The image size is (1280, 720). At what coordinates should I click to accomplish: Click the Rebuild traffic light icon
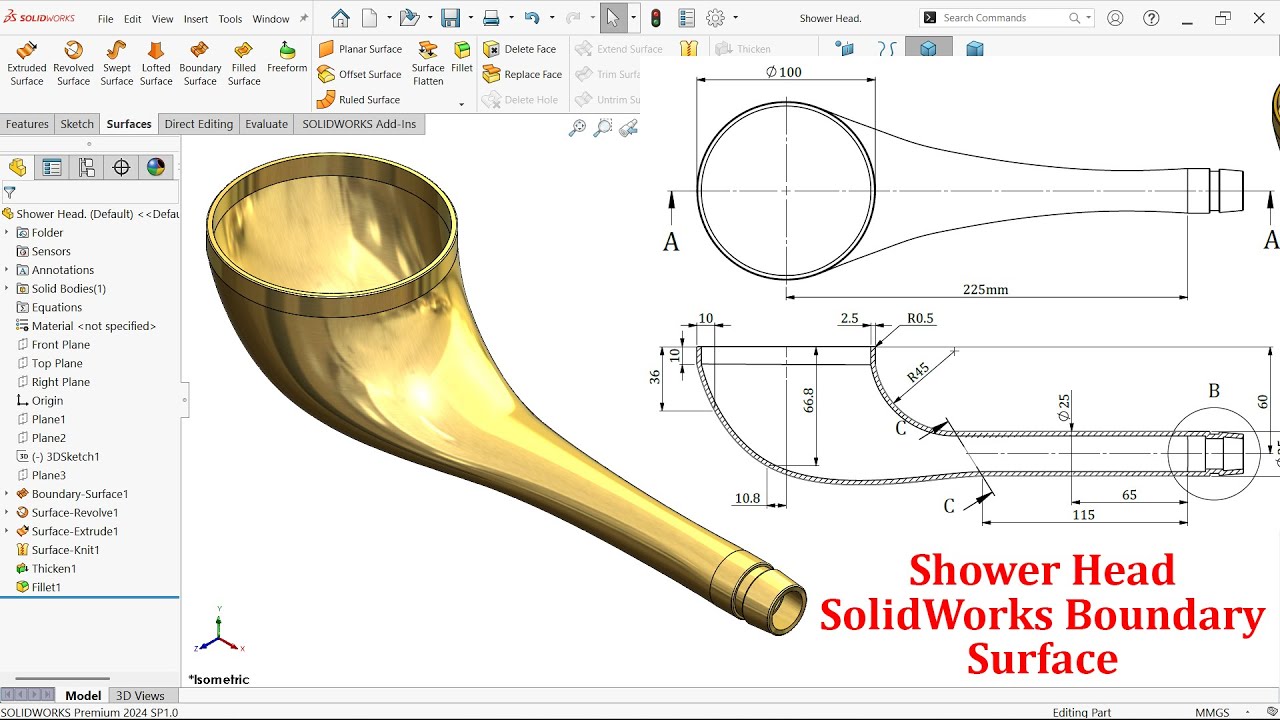point(656,18)
